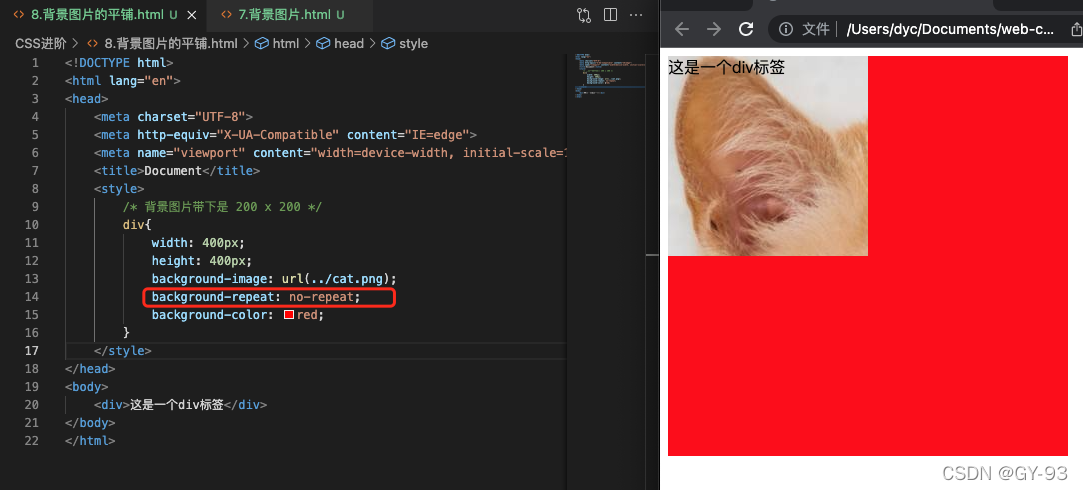Click CSS进阶 folder in the breadcrumb
The height and width of the screenshot is (490, 1083).
click(x=41, y=44)
